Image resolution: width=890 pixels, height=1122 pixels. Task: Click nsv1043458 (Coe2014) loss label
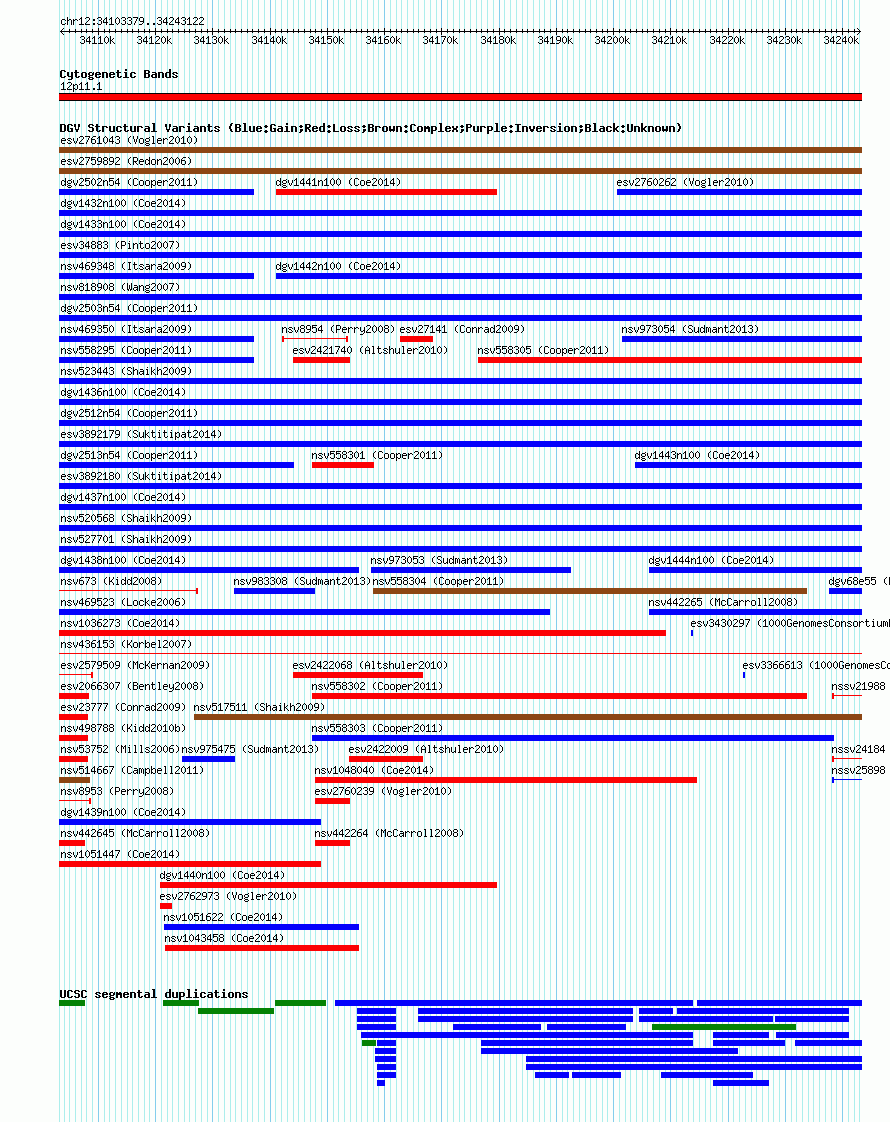pos(224,938)
